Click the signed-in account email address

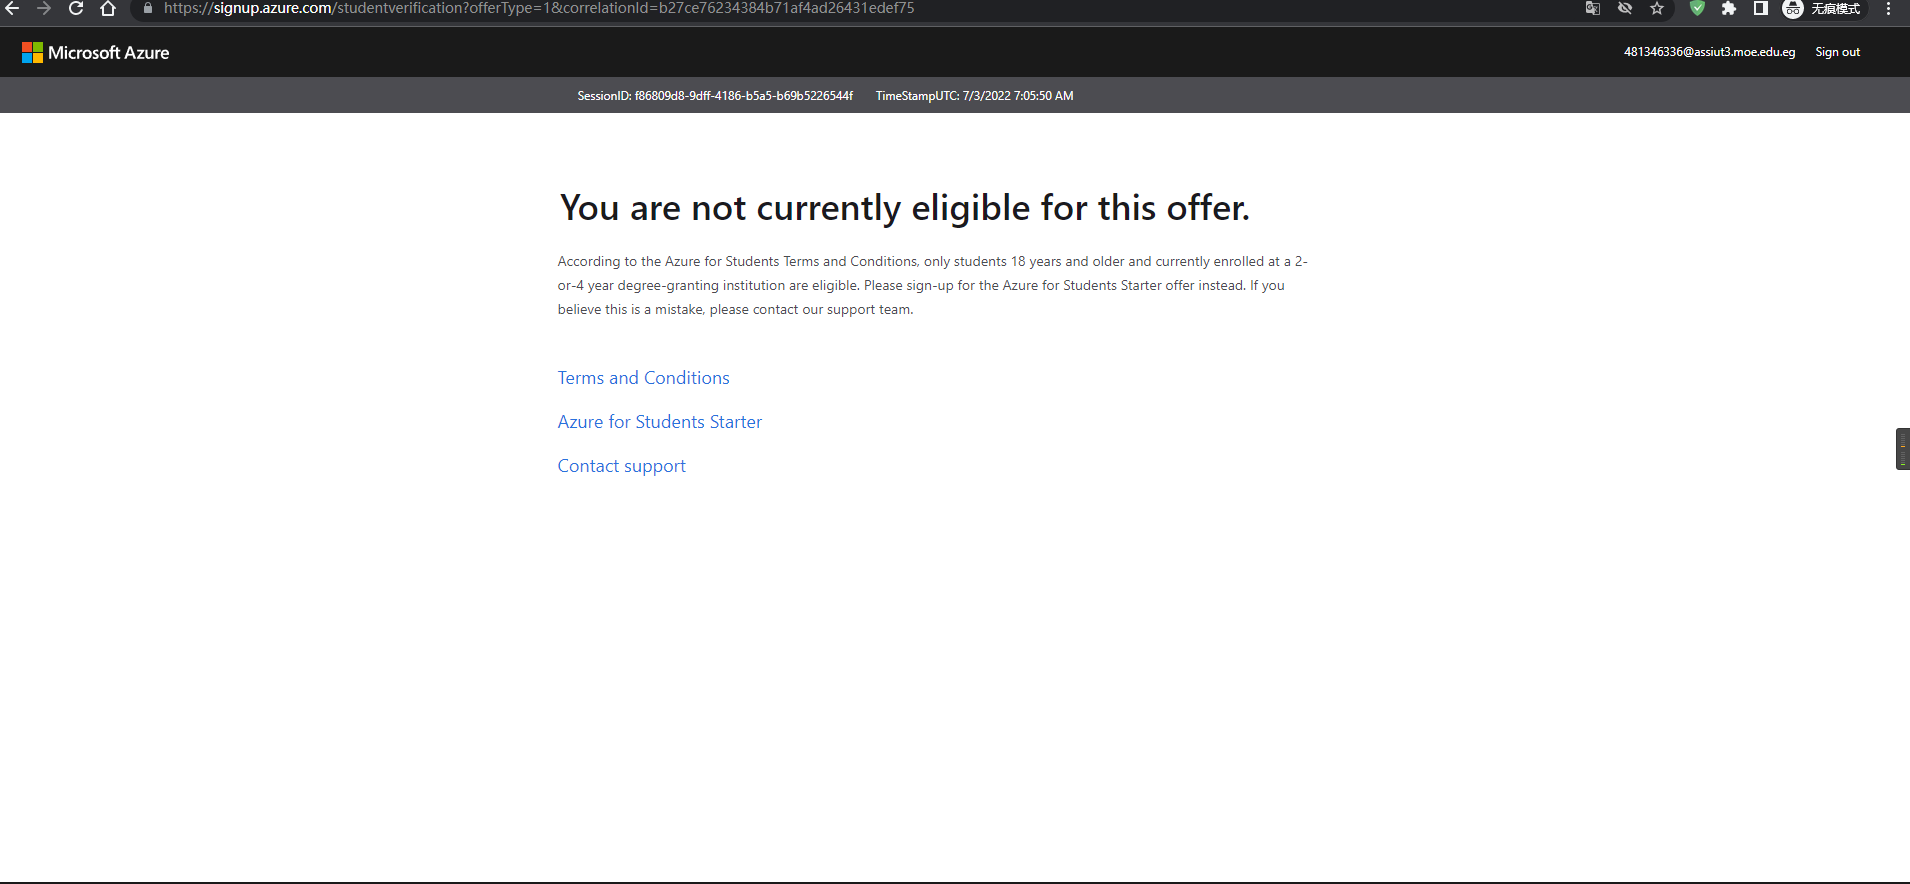pyautogui.click(x=1709, y=52)
